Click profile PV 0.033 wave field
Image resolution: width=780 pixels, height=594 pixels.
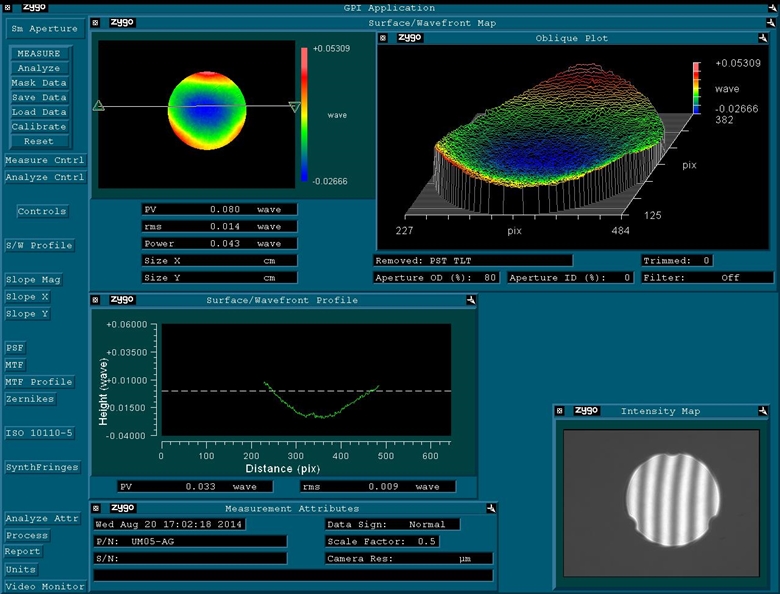(x=195, y=487)
